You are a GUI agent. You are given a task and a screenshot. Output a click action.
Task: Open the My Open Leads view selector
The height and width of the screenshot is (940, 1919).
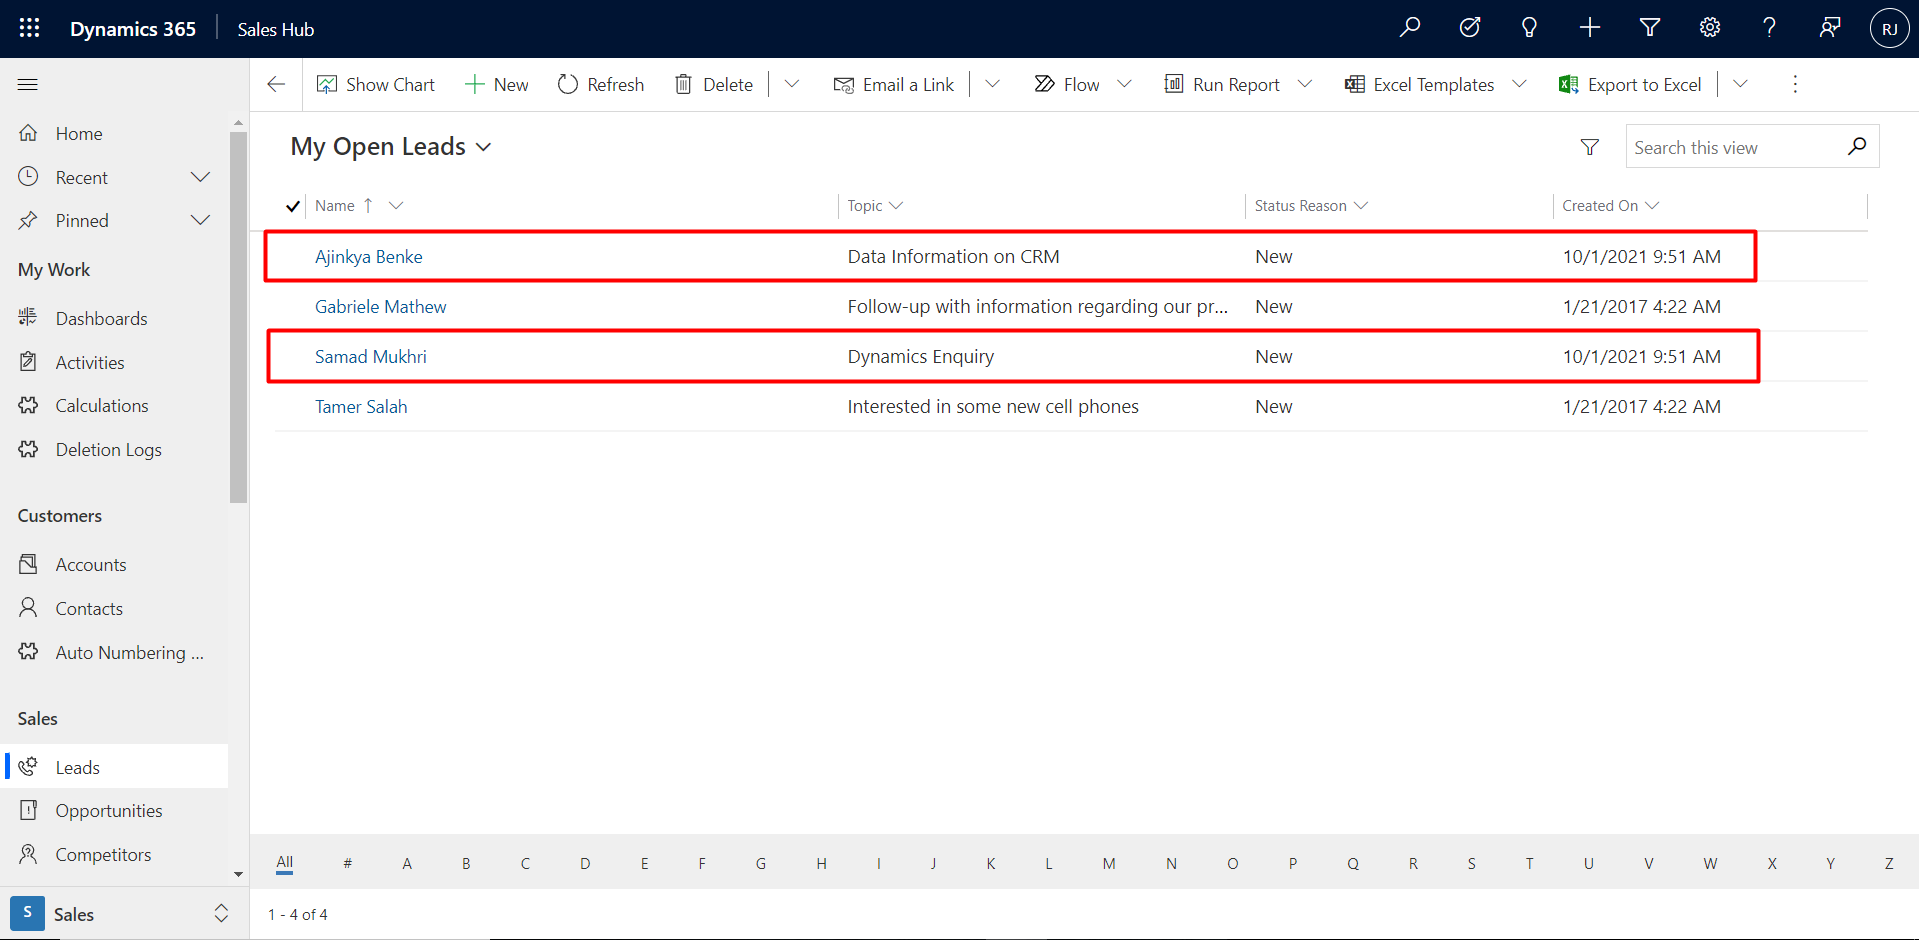point(391,147)
